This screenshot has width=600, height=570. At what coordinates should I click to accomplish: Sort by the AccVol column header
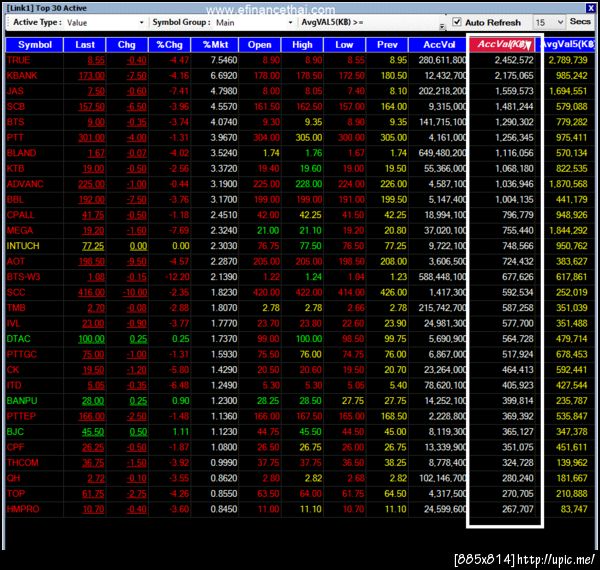439,45
